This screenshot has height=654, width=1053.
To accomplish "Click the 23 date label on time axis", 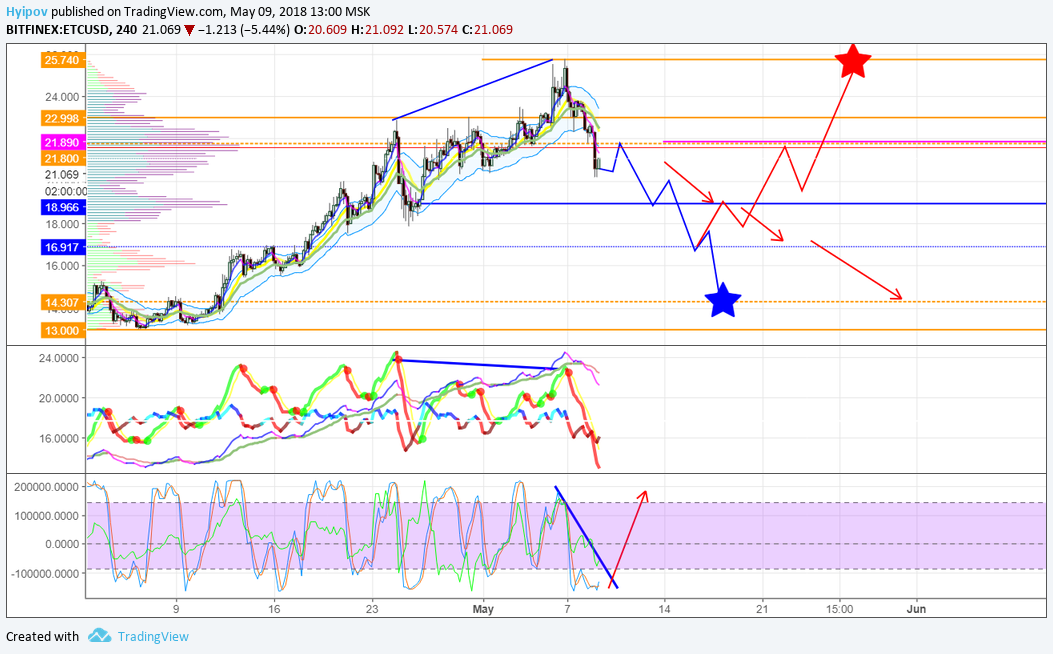I will point(372,609).
